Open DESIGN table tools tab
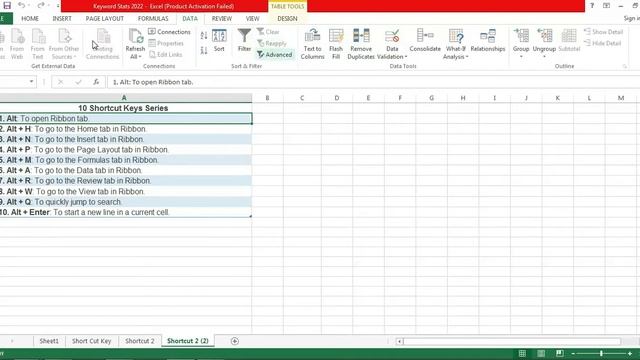This screenshot has width=640, height=360. tap(287, 19)
